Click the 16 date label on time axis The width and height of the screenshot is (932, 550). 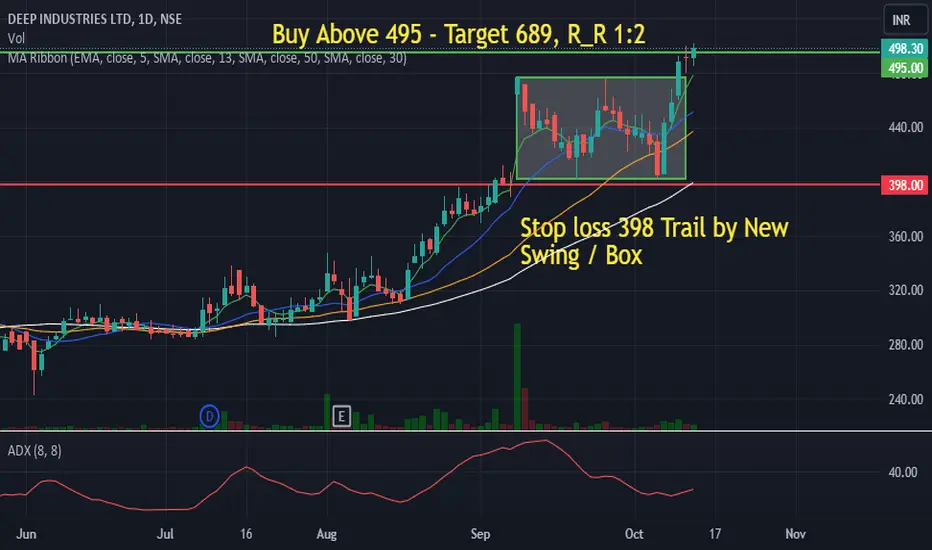coord(246,534)
